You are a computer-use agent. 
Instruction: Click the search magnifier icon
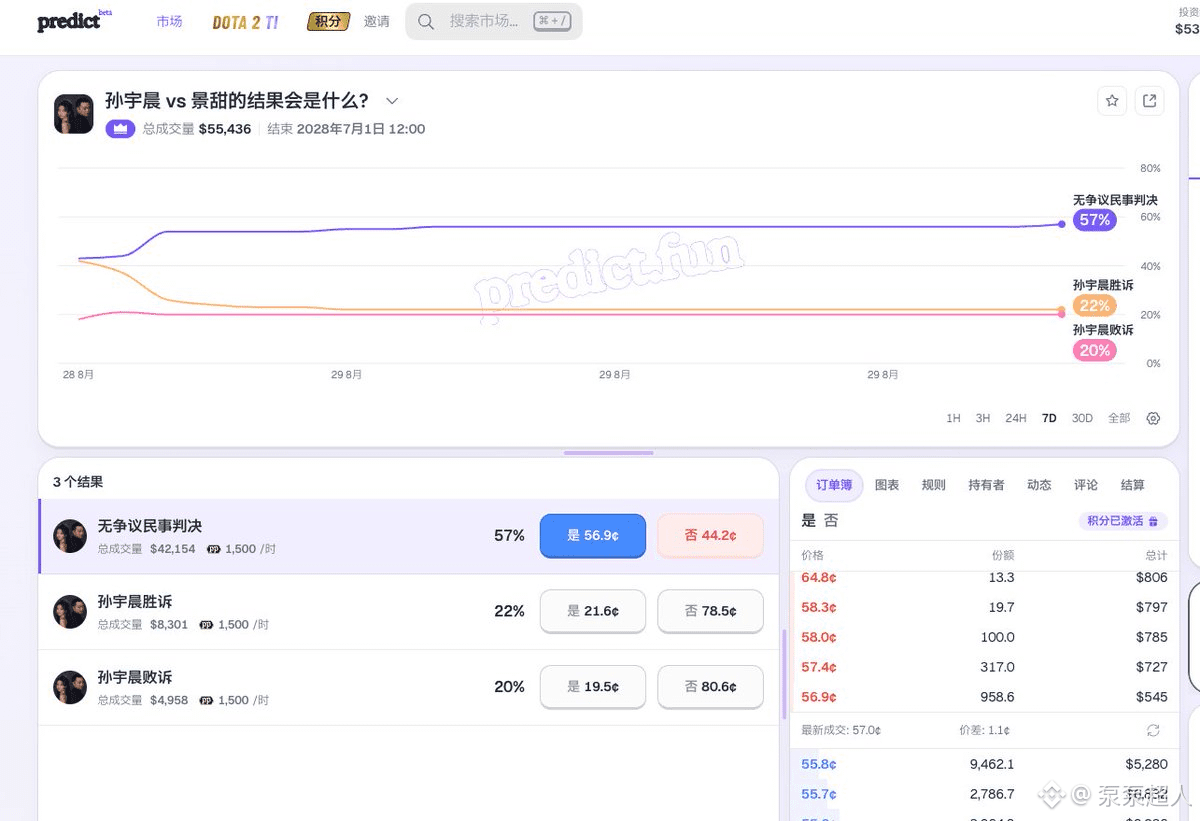(x=426, y=21)
